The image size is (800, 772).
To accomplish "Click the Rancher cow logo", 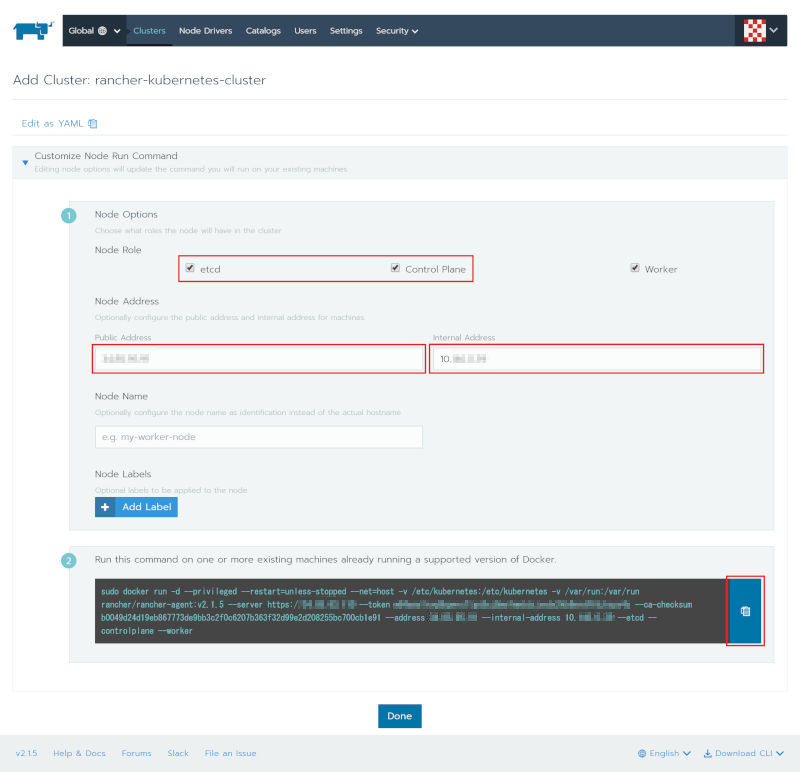I will coord(33,30).
